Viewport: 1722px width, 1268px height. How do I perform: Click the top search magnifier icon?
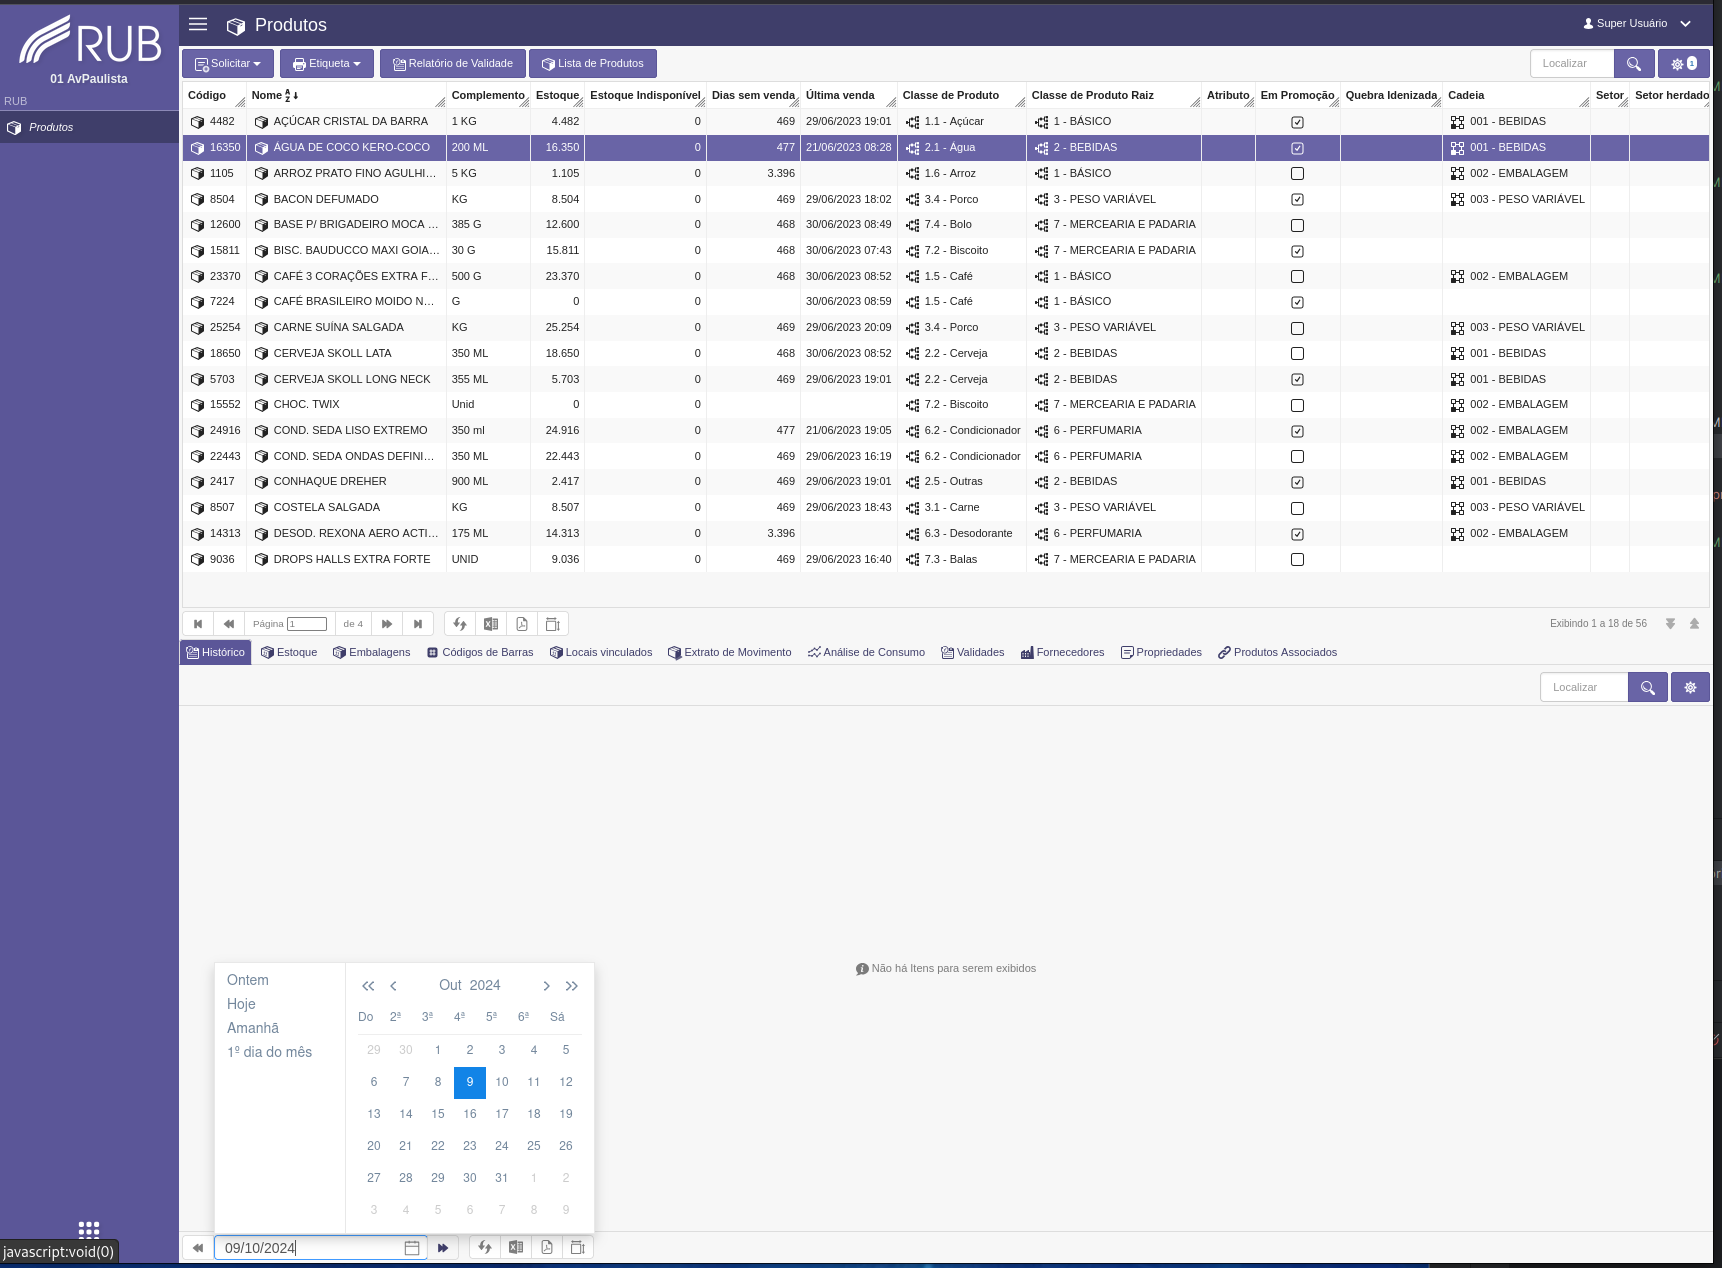[x=1634, y=64]
